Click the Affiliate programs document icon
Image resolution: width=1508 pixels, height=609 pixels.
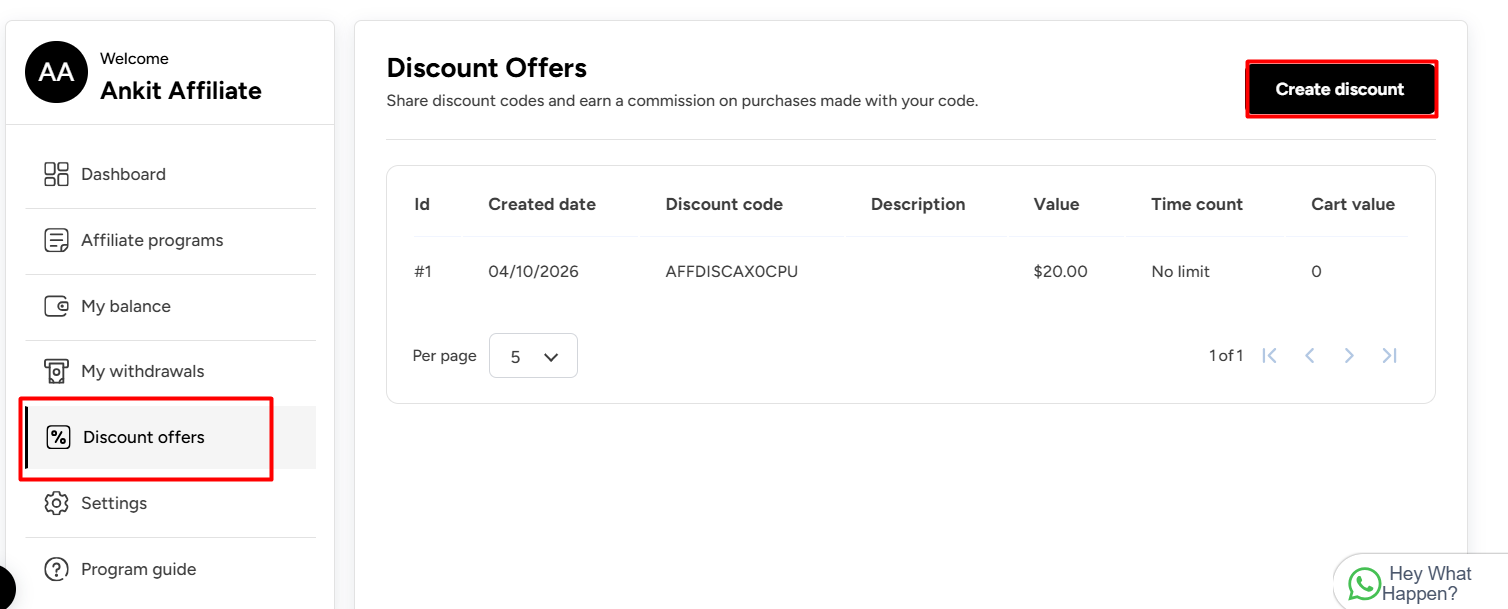pos(57,240)
